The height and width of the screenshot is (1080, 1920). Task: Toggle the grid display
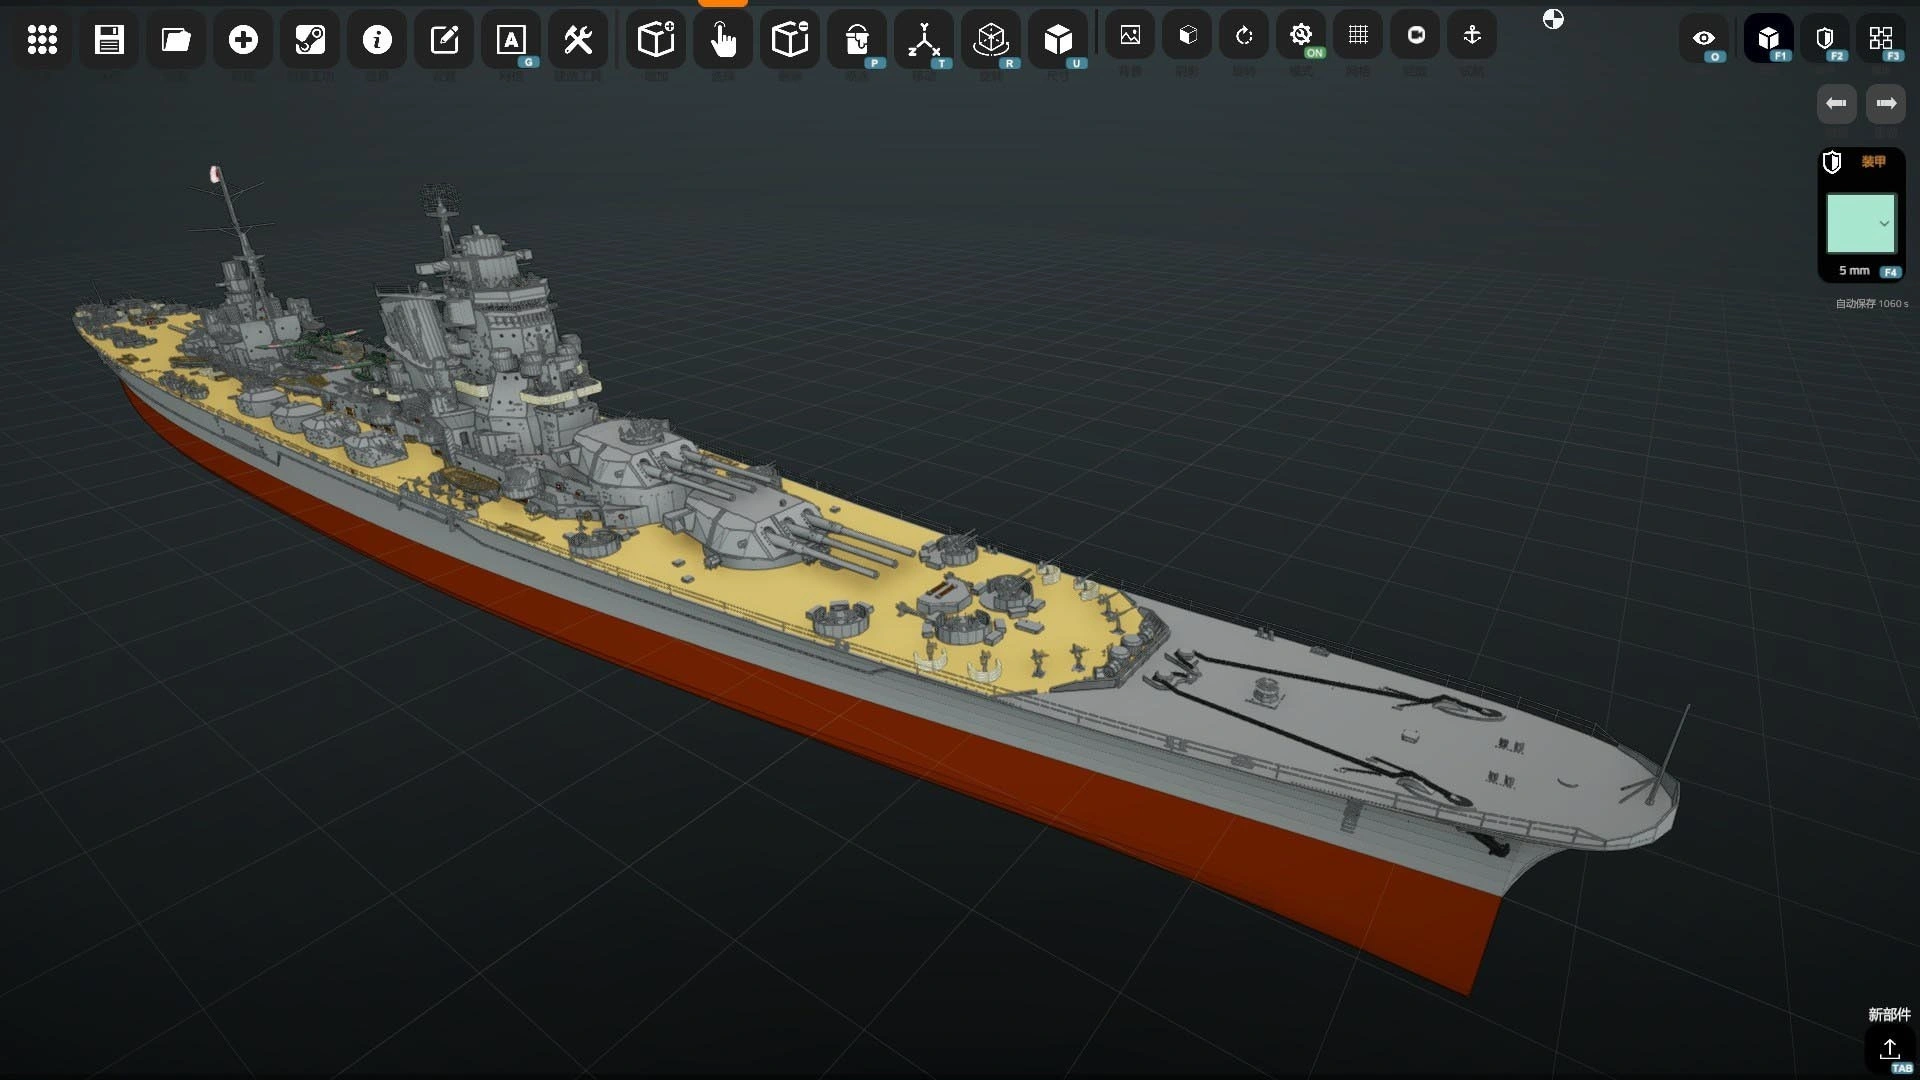1358,34
